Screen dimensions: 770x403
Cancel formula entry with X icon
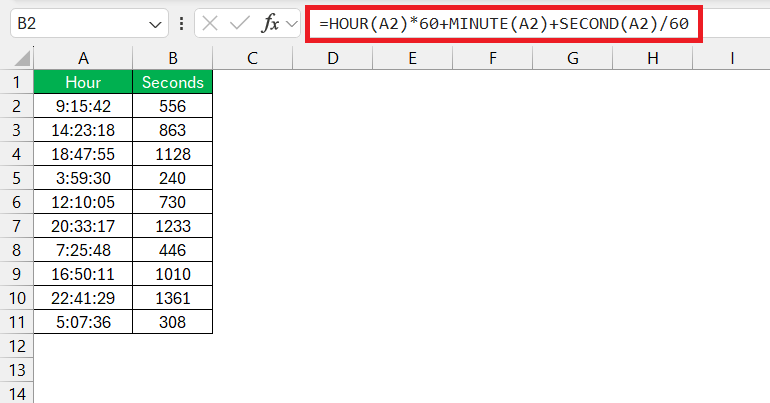pos(210,23)
